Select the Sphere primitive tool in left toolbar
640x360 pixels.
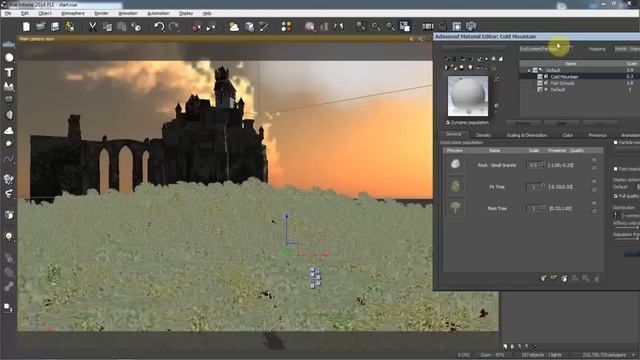tap(9, 58)
